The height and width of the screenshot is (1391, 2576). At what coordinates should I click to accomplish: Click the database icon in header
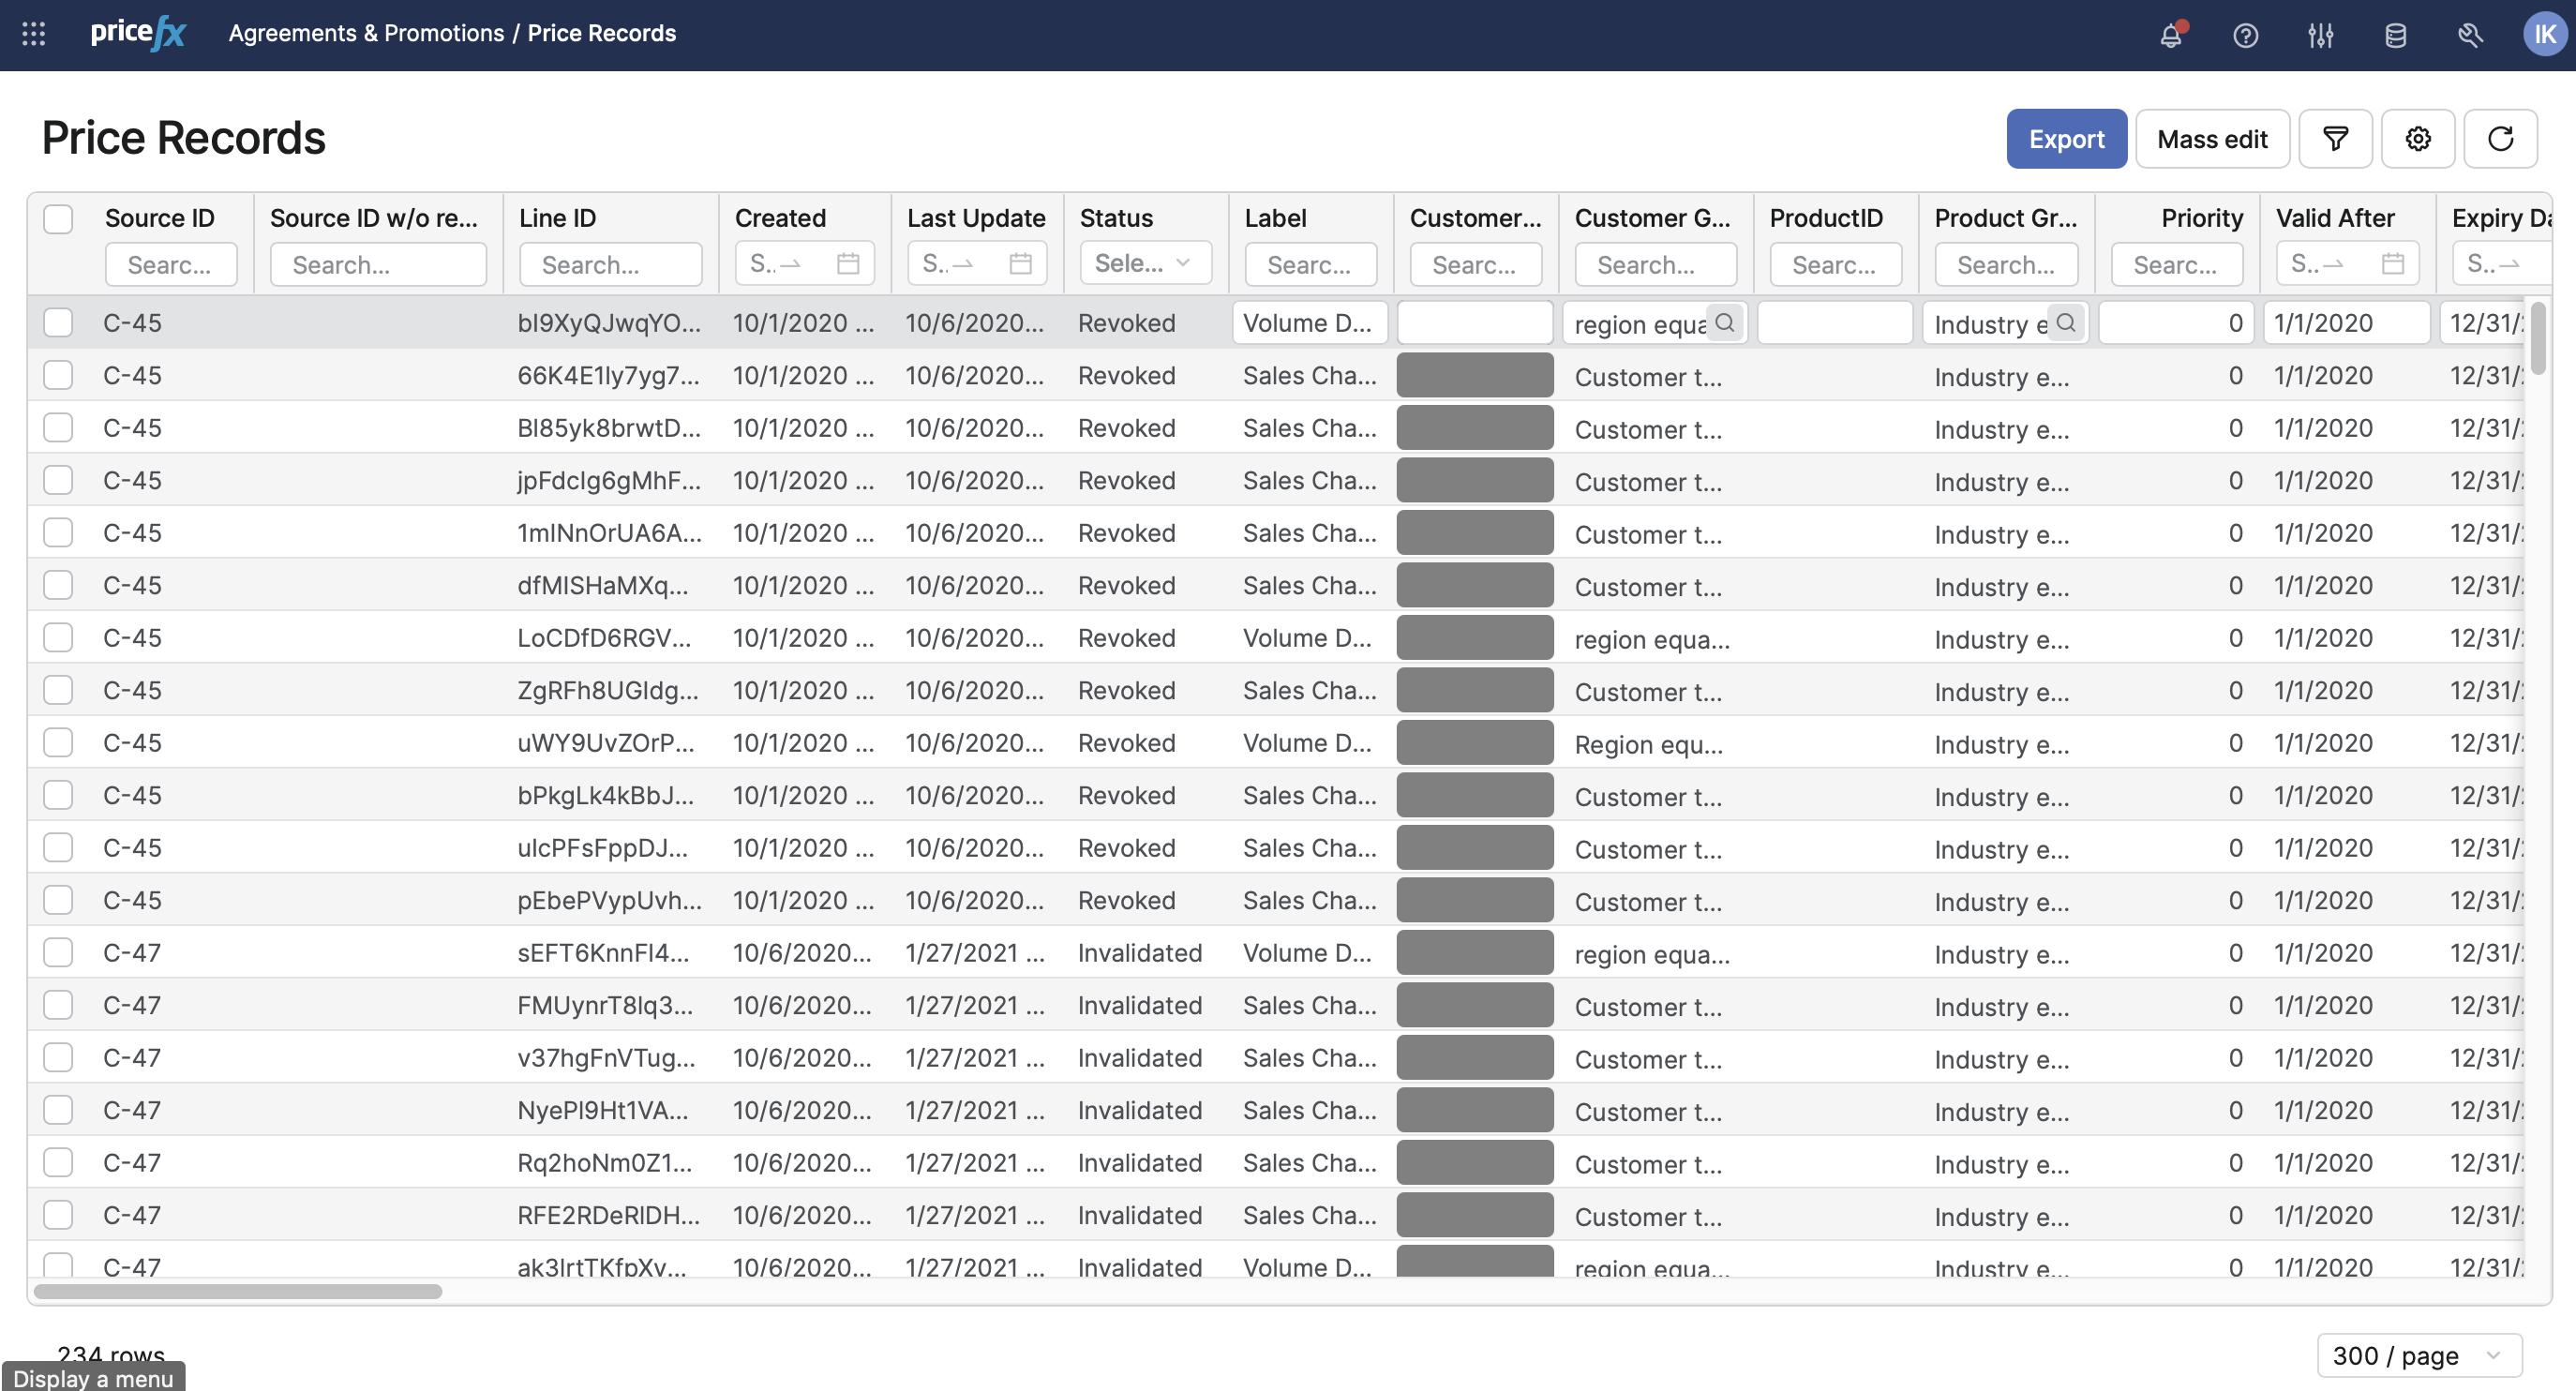(2395, 35)
